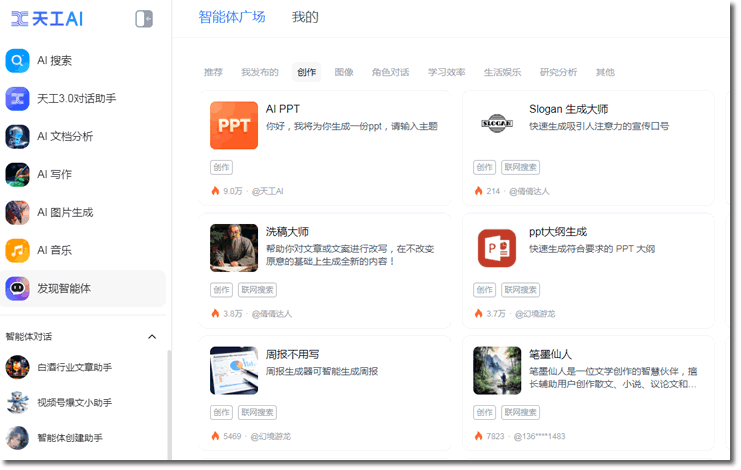Viewport: 741px width, 470px height.
Task: Switch to the 我的 tab
Action: pos(305,17)
